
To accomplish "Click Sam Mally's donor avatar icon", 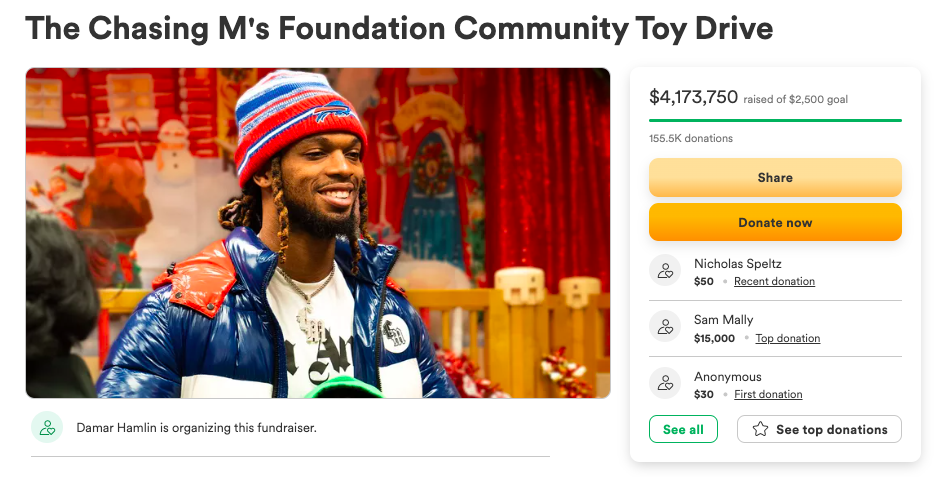I will (665, 327).
